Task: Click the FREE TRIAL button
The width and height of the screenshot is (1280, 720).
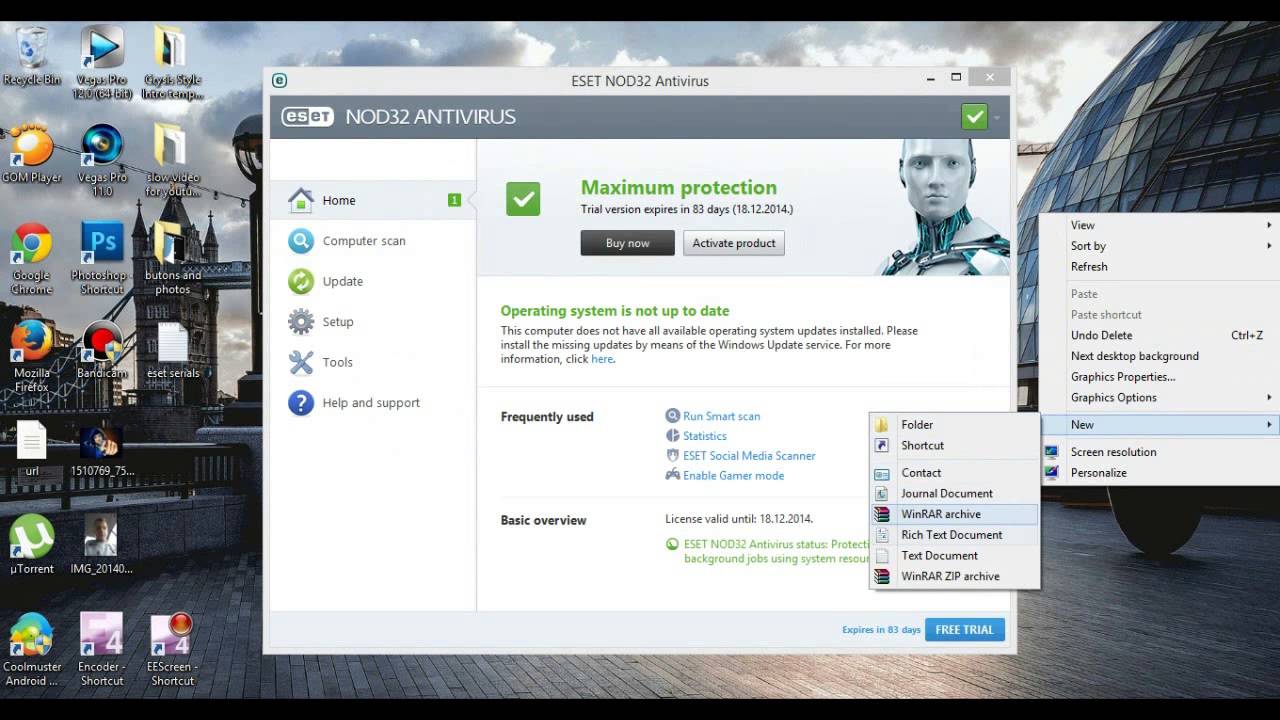Action: (x=964, y=630)
